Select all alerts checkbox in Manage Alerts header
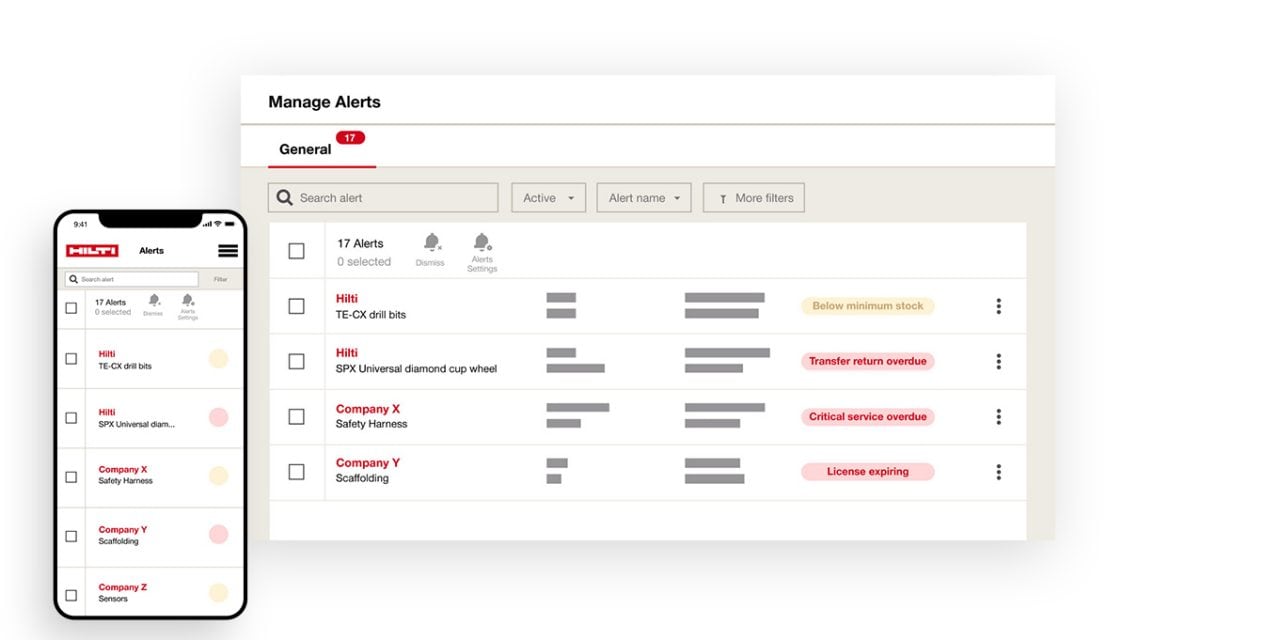1280x640 pixels. tap(296, 251)
